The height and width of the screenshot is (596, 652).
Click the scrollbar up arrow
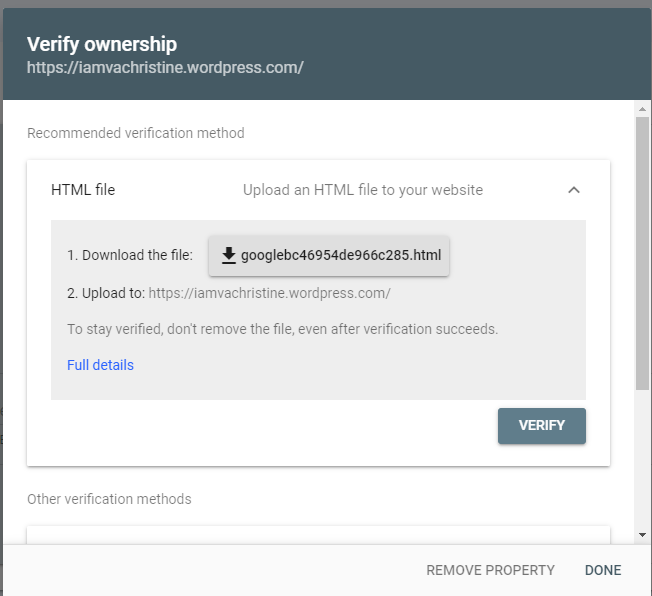click(643, 108)
